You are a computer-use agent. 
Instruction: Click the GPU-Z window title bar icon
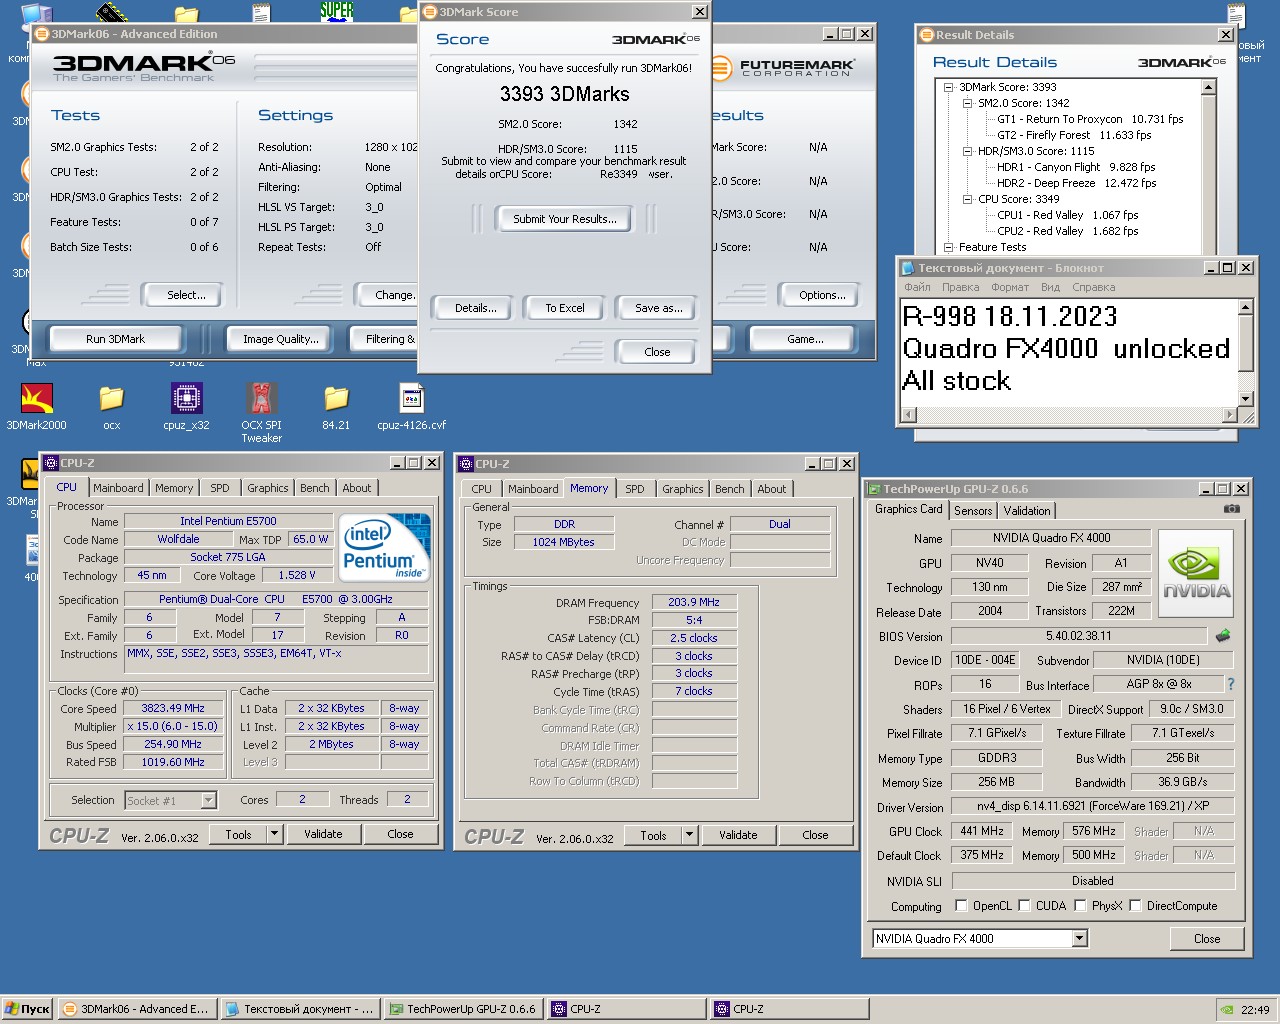click(874, 489)
